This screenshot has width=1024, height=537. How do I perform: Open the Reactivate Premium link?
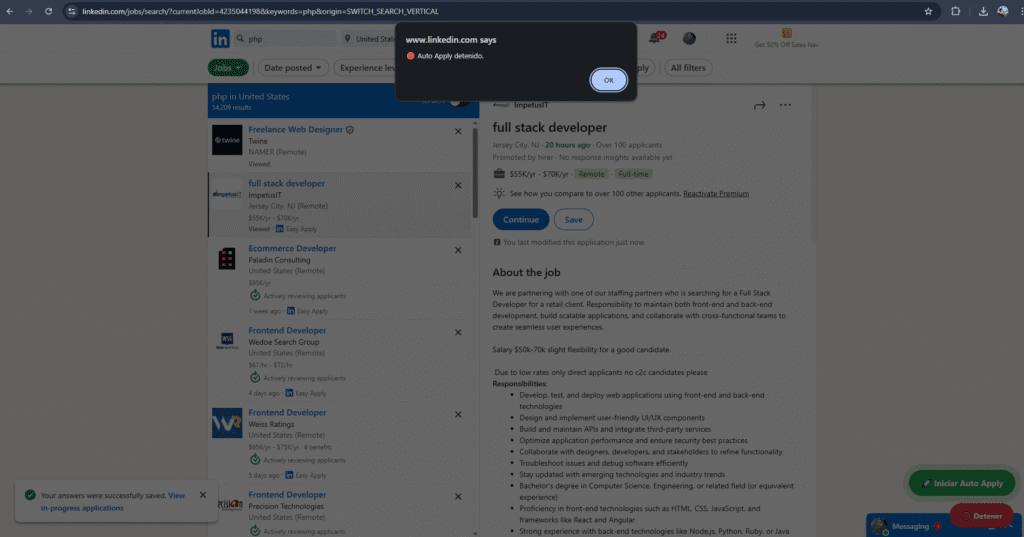pos(715,194)
